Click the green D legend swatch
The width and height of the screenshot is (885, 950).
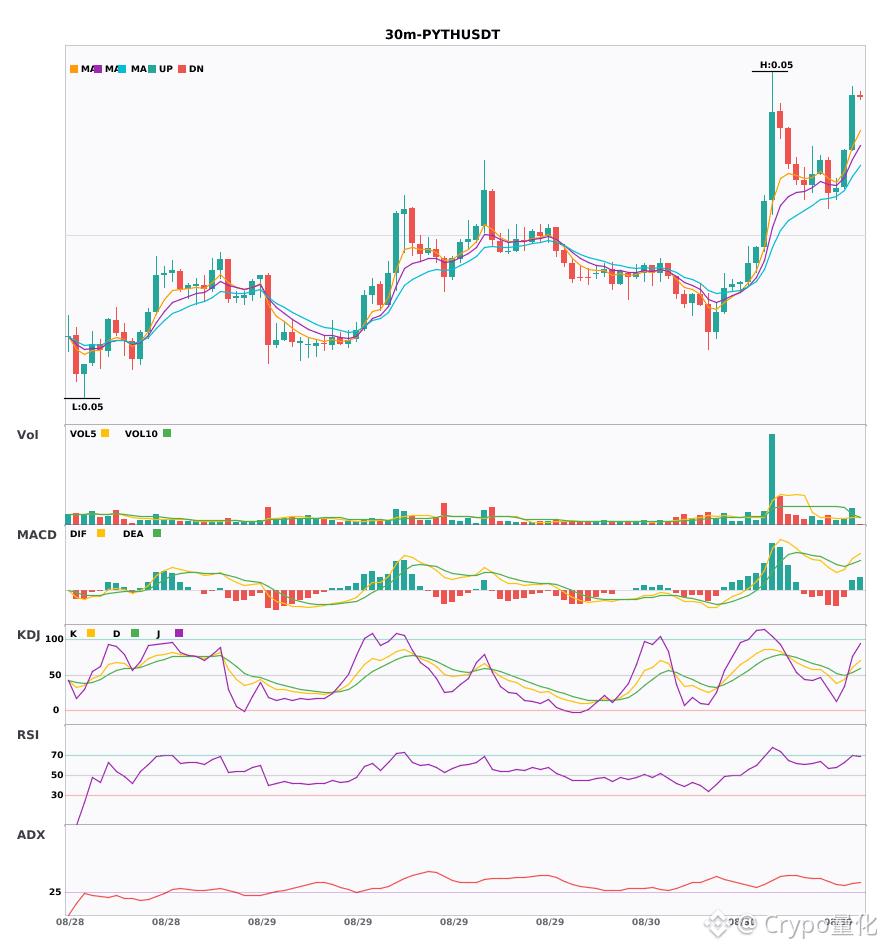pos(135,633)
